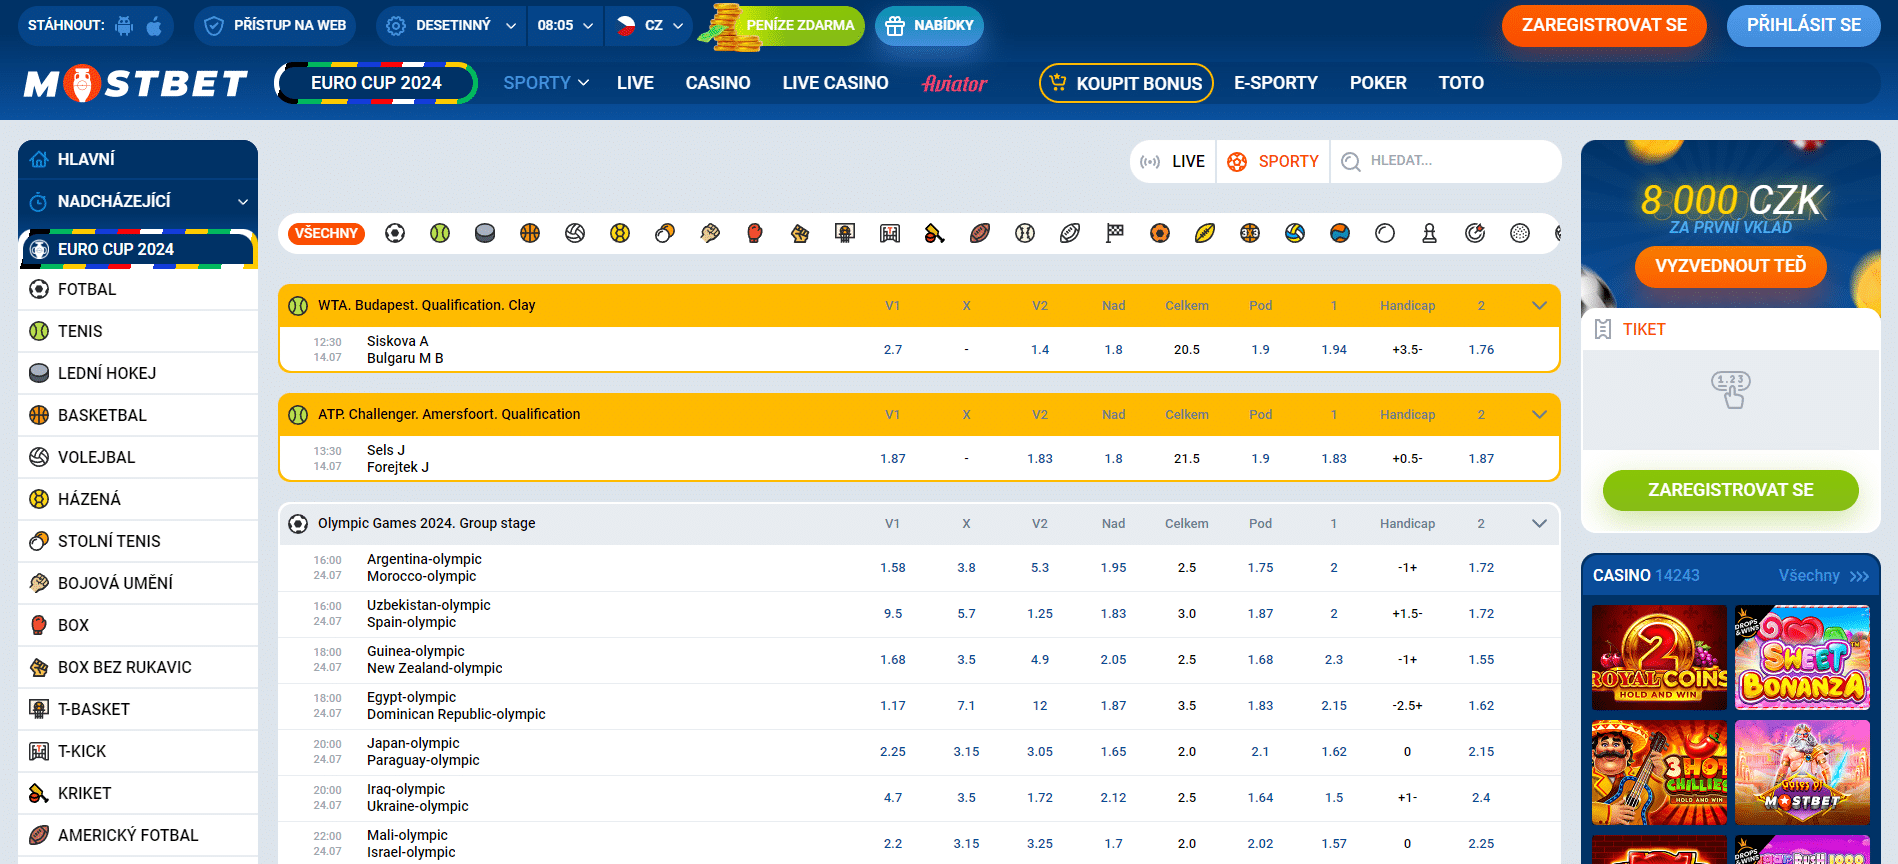Collapse the Olympic Games 2024 Group stage

tap(1539, 524)
